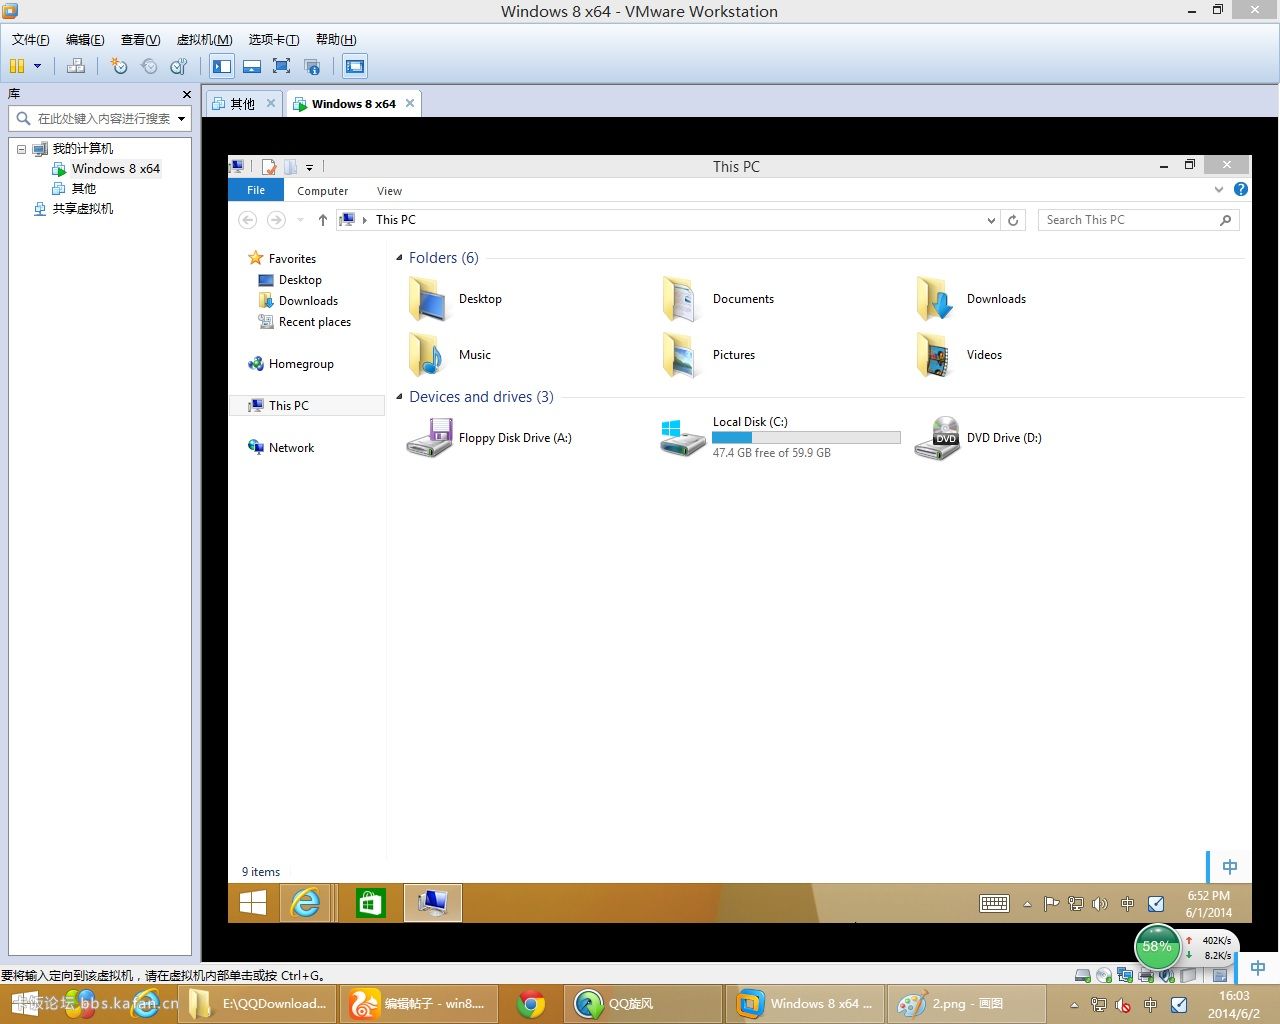Toggle the thumbnail bar toolbar button
The height and width of the screenshot is (1024, 1280).
click(x=252, y=66)
